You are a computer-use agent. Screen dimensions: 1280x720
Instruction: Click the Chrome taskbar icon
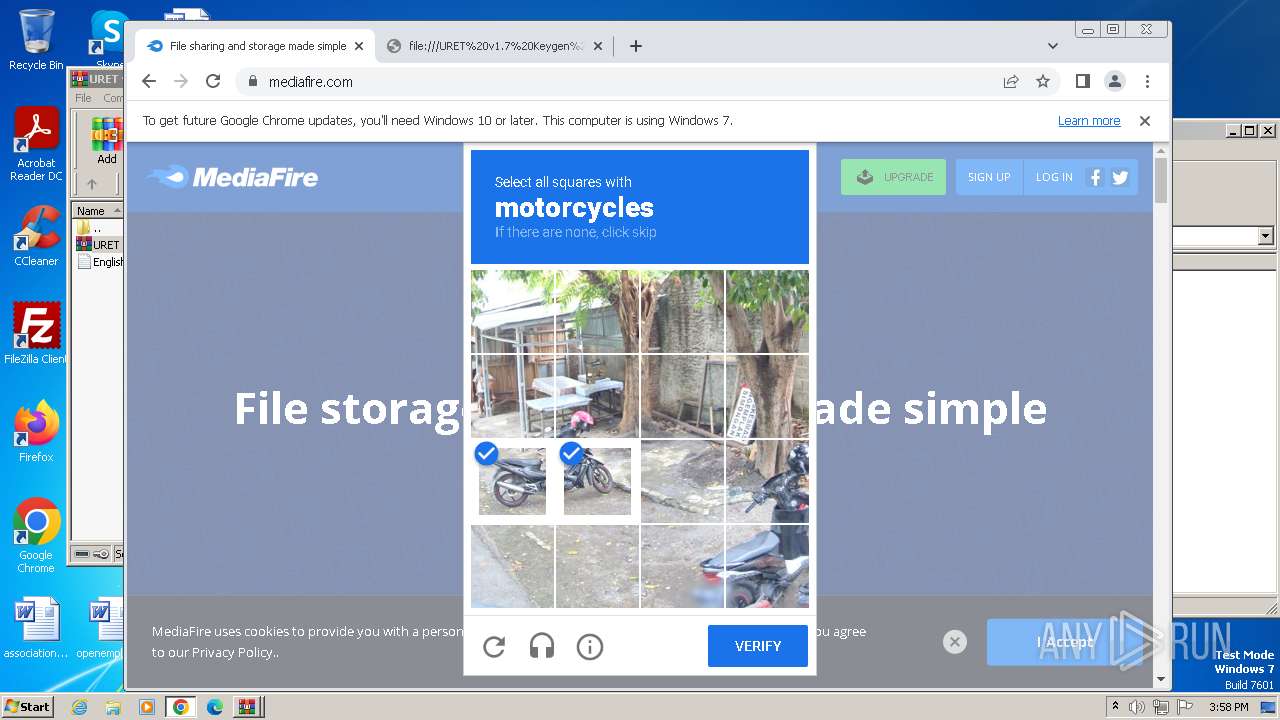pos(180,707)
